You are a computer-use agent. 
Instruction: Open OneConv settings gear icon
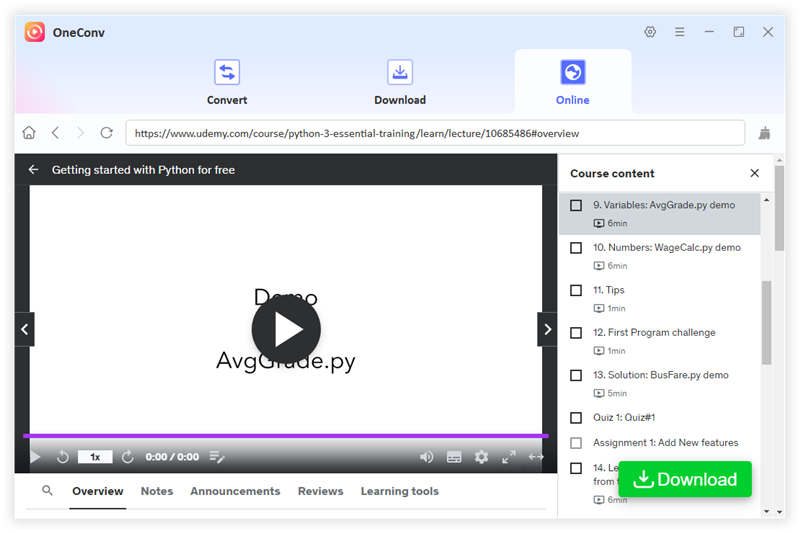coord(649,32)
